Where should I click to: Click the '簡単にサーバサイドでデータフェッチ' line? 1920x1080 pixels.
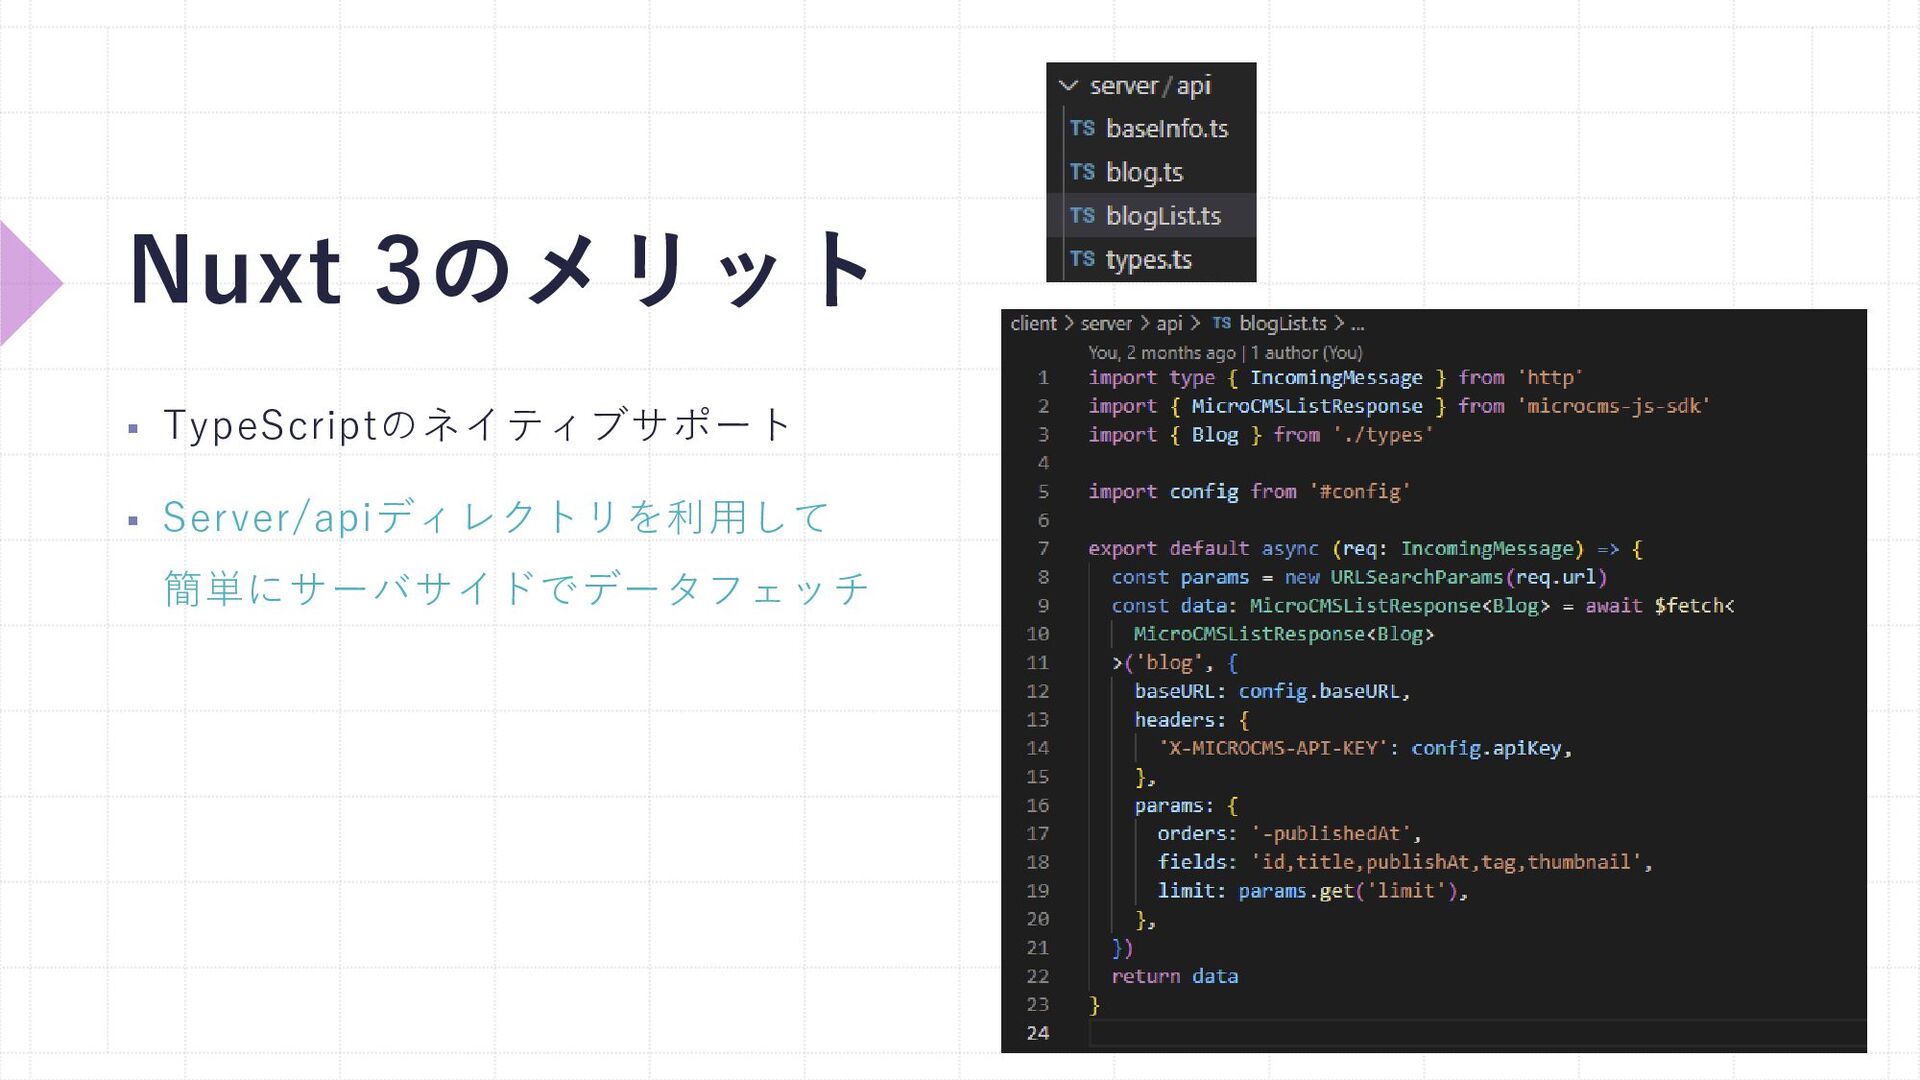pyautogui.click(x=516, y=589)
